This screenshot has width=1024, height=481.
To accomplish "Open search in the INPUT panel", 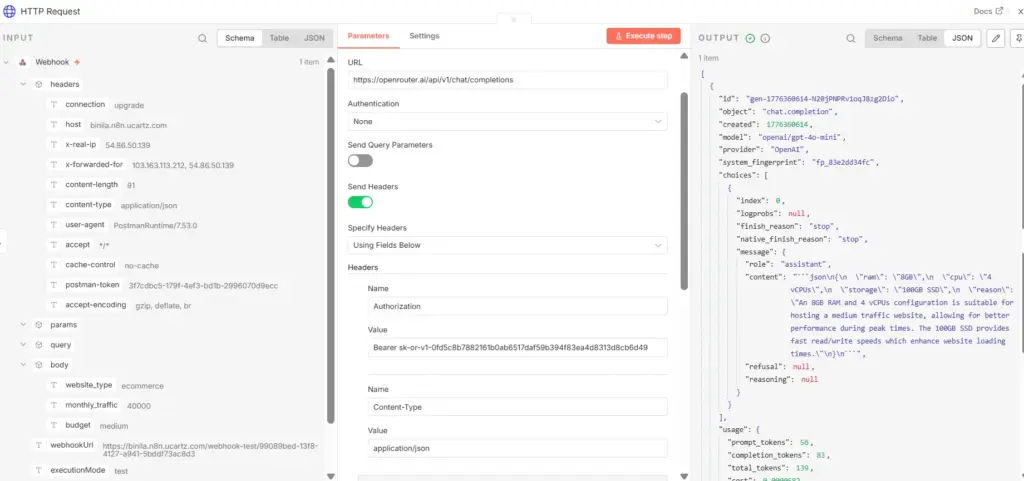I will [202, 39].
